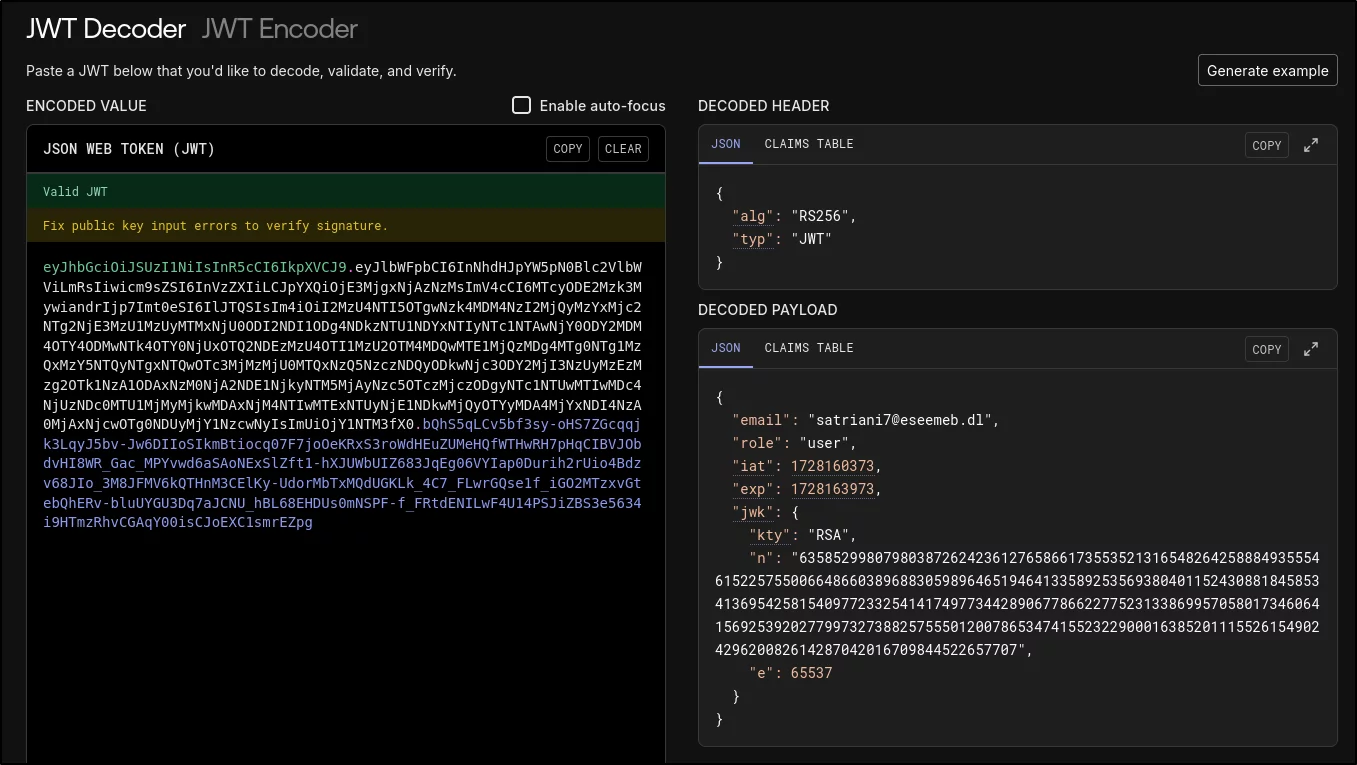The width and height of the screenshot is (1357, 765).
Task: Select the JWT Decoder tab
Action: (106, 29)
